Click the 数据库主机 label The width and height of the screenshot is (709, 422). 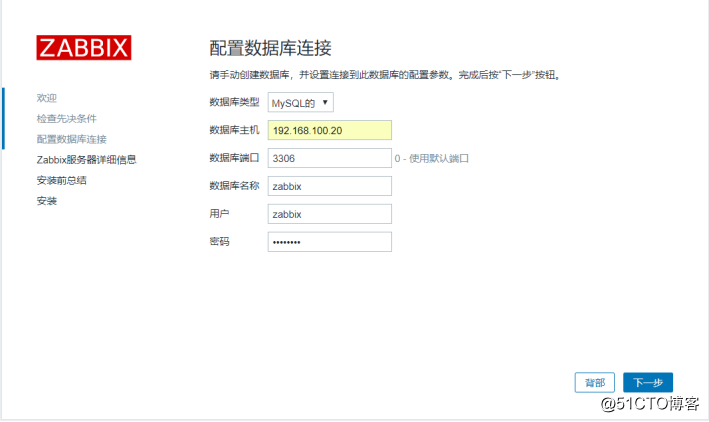pos(234,130)
